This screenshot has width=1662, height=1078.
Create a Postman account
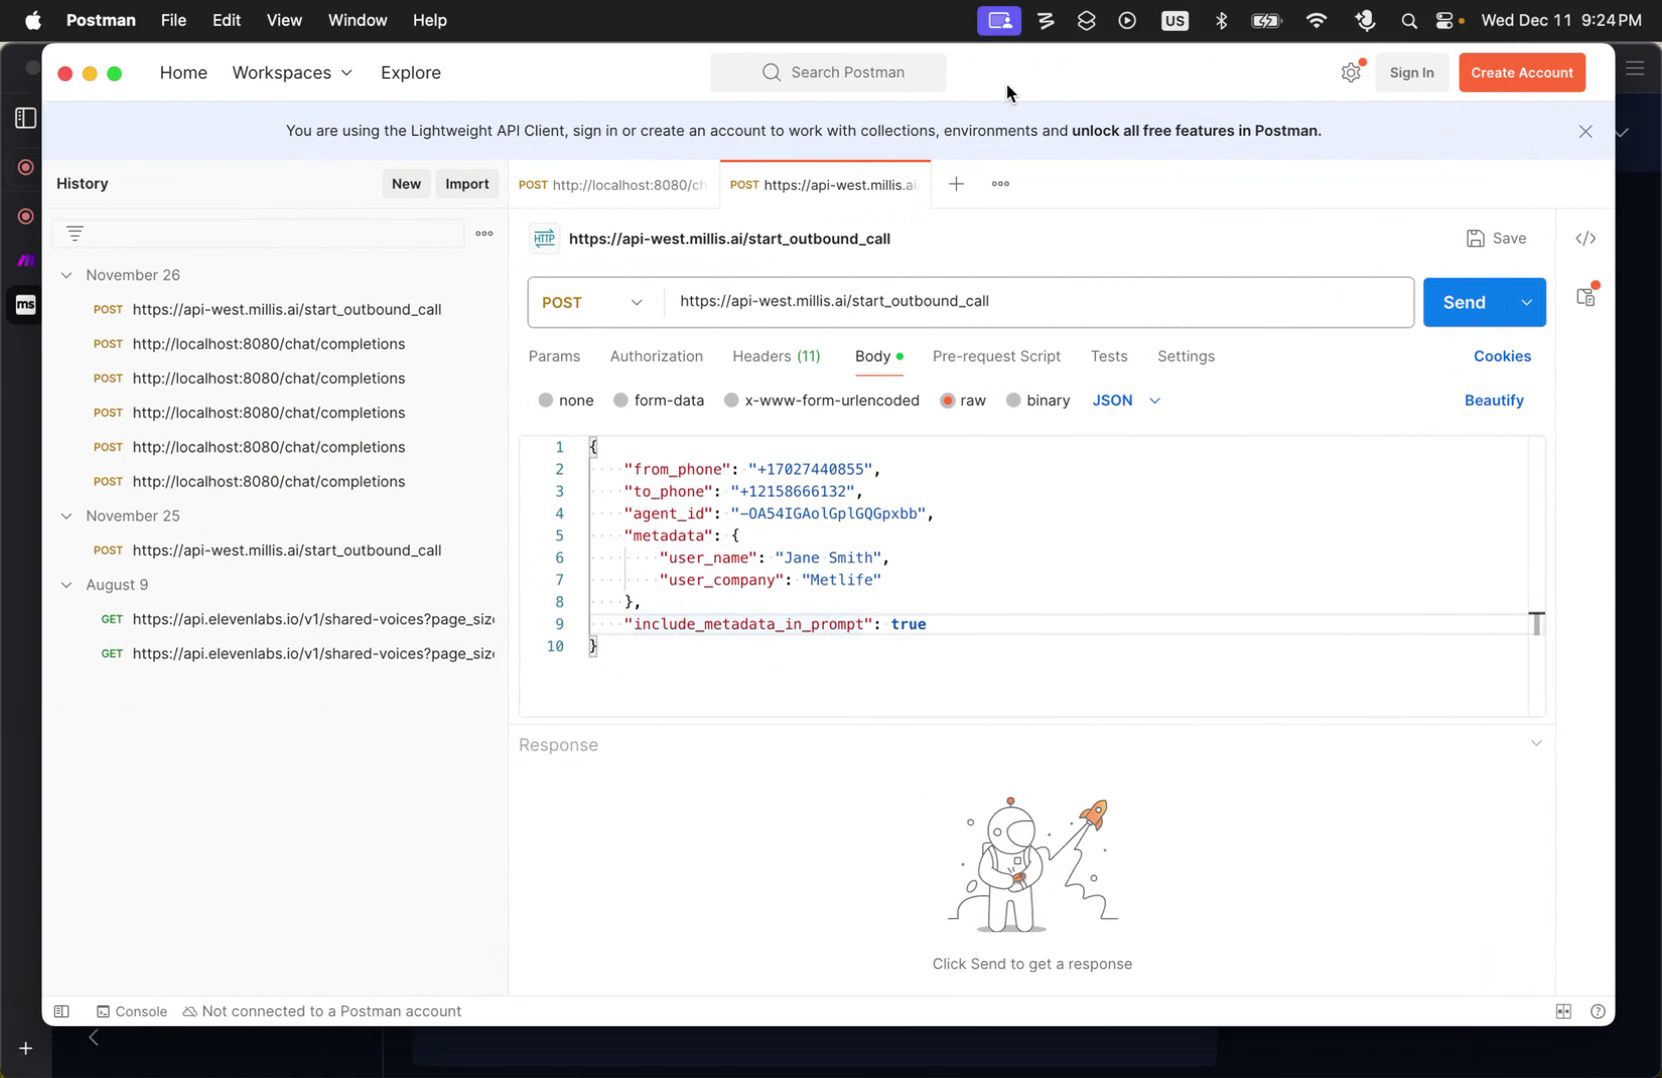(1521, 72)
